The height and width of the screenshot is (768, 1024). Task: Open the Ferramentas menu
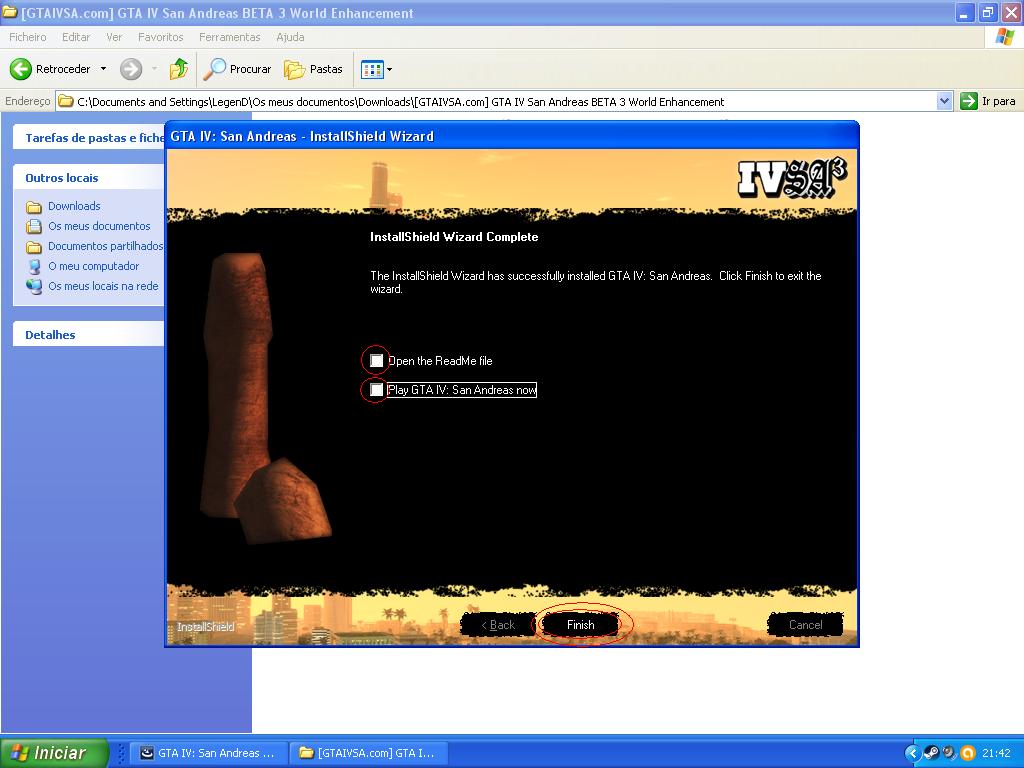pos(229,37)
